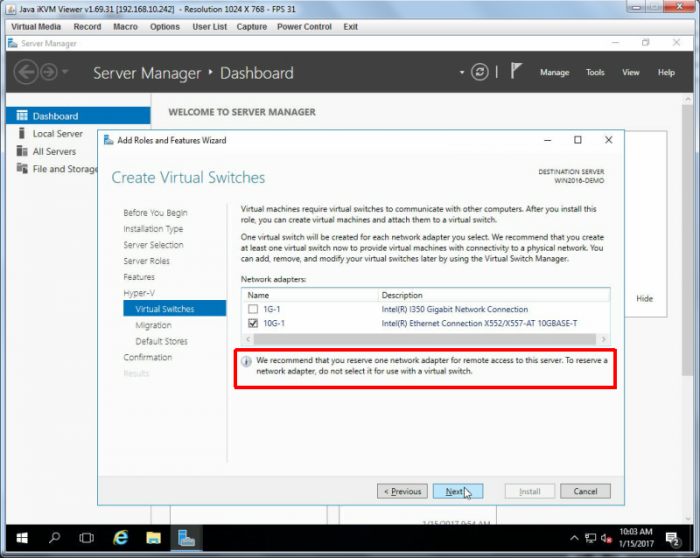Open the Manage menu
The height and width of the screenshot is (558, 700).
pos(554,72)
